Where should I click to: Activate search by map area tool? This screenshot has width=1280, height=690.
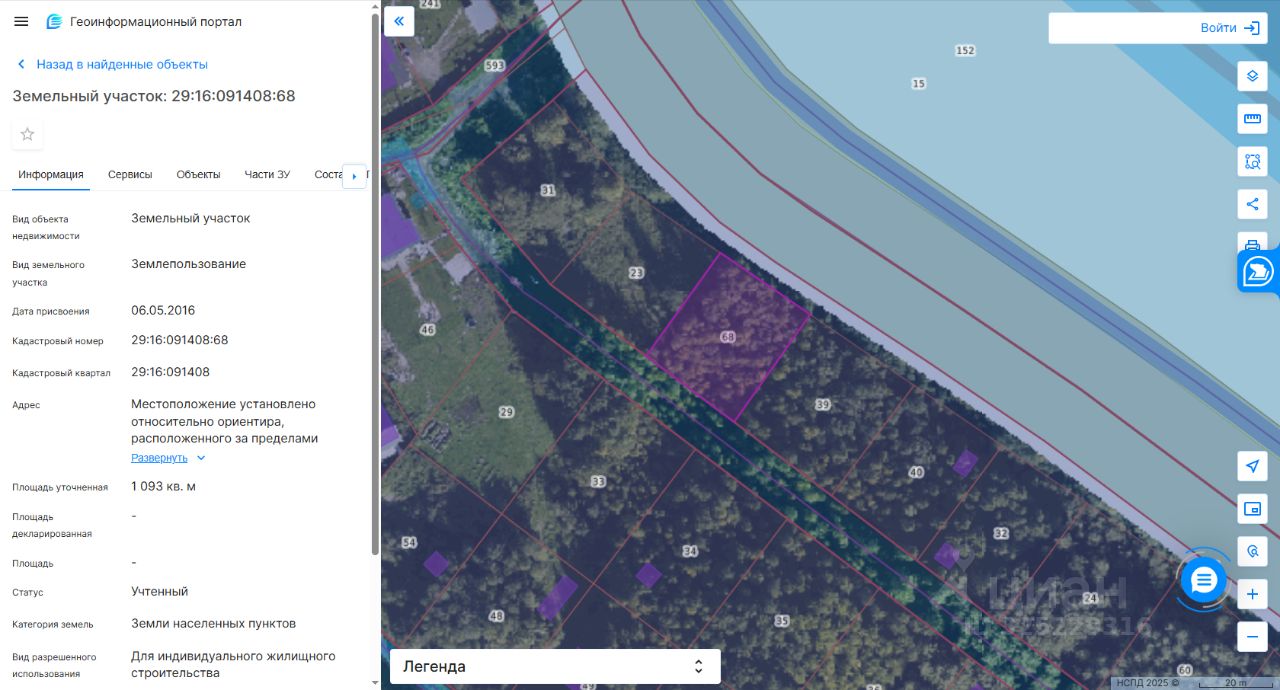click(1252, 161)
